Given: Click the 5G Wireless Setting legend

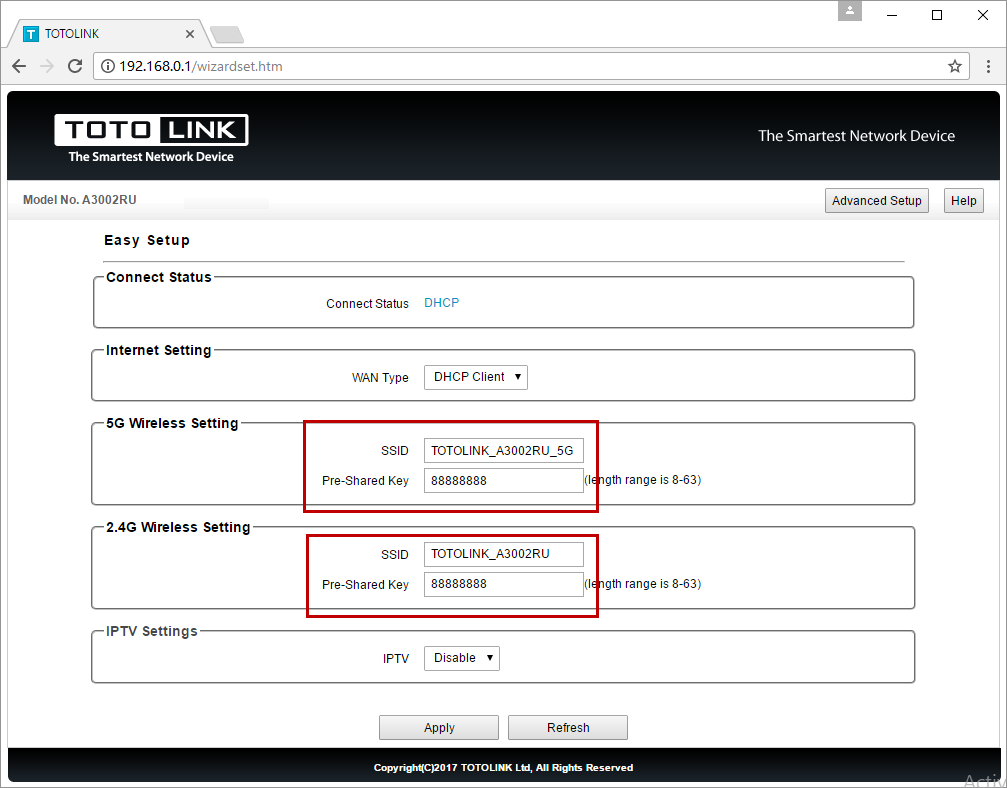Looking at the screenshot, I should 172,423.
